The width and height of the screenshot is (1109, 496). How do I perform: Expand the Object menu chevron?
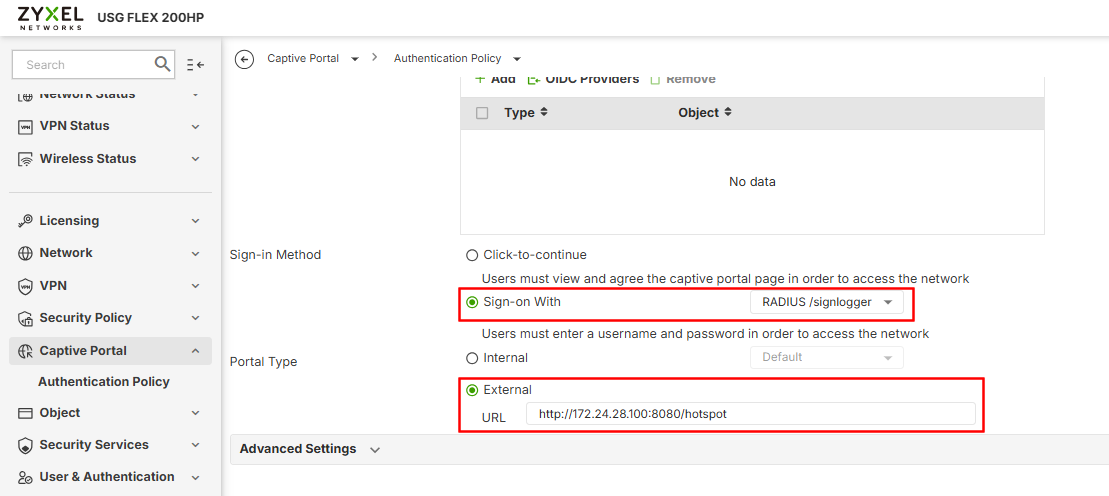[x=196, y=413]
